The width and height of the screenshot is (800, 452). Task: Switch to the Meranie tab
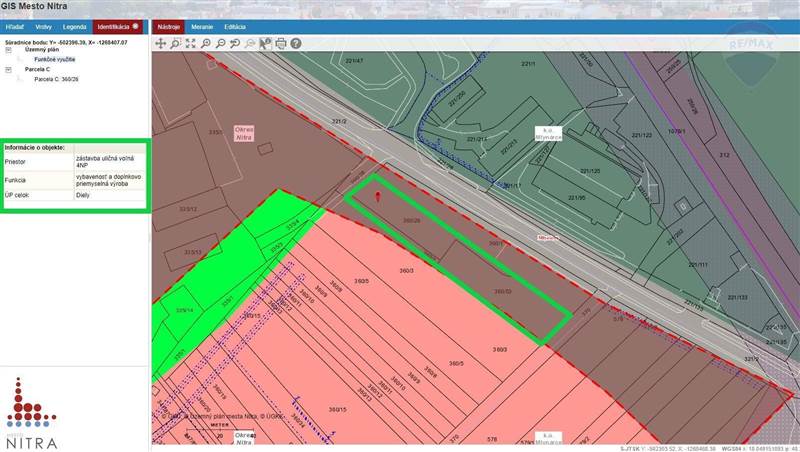pos(202,27)
